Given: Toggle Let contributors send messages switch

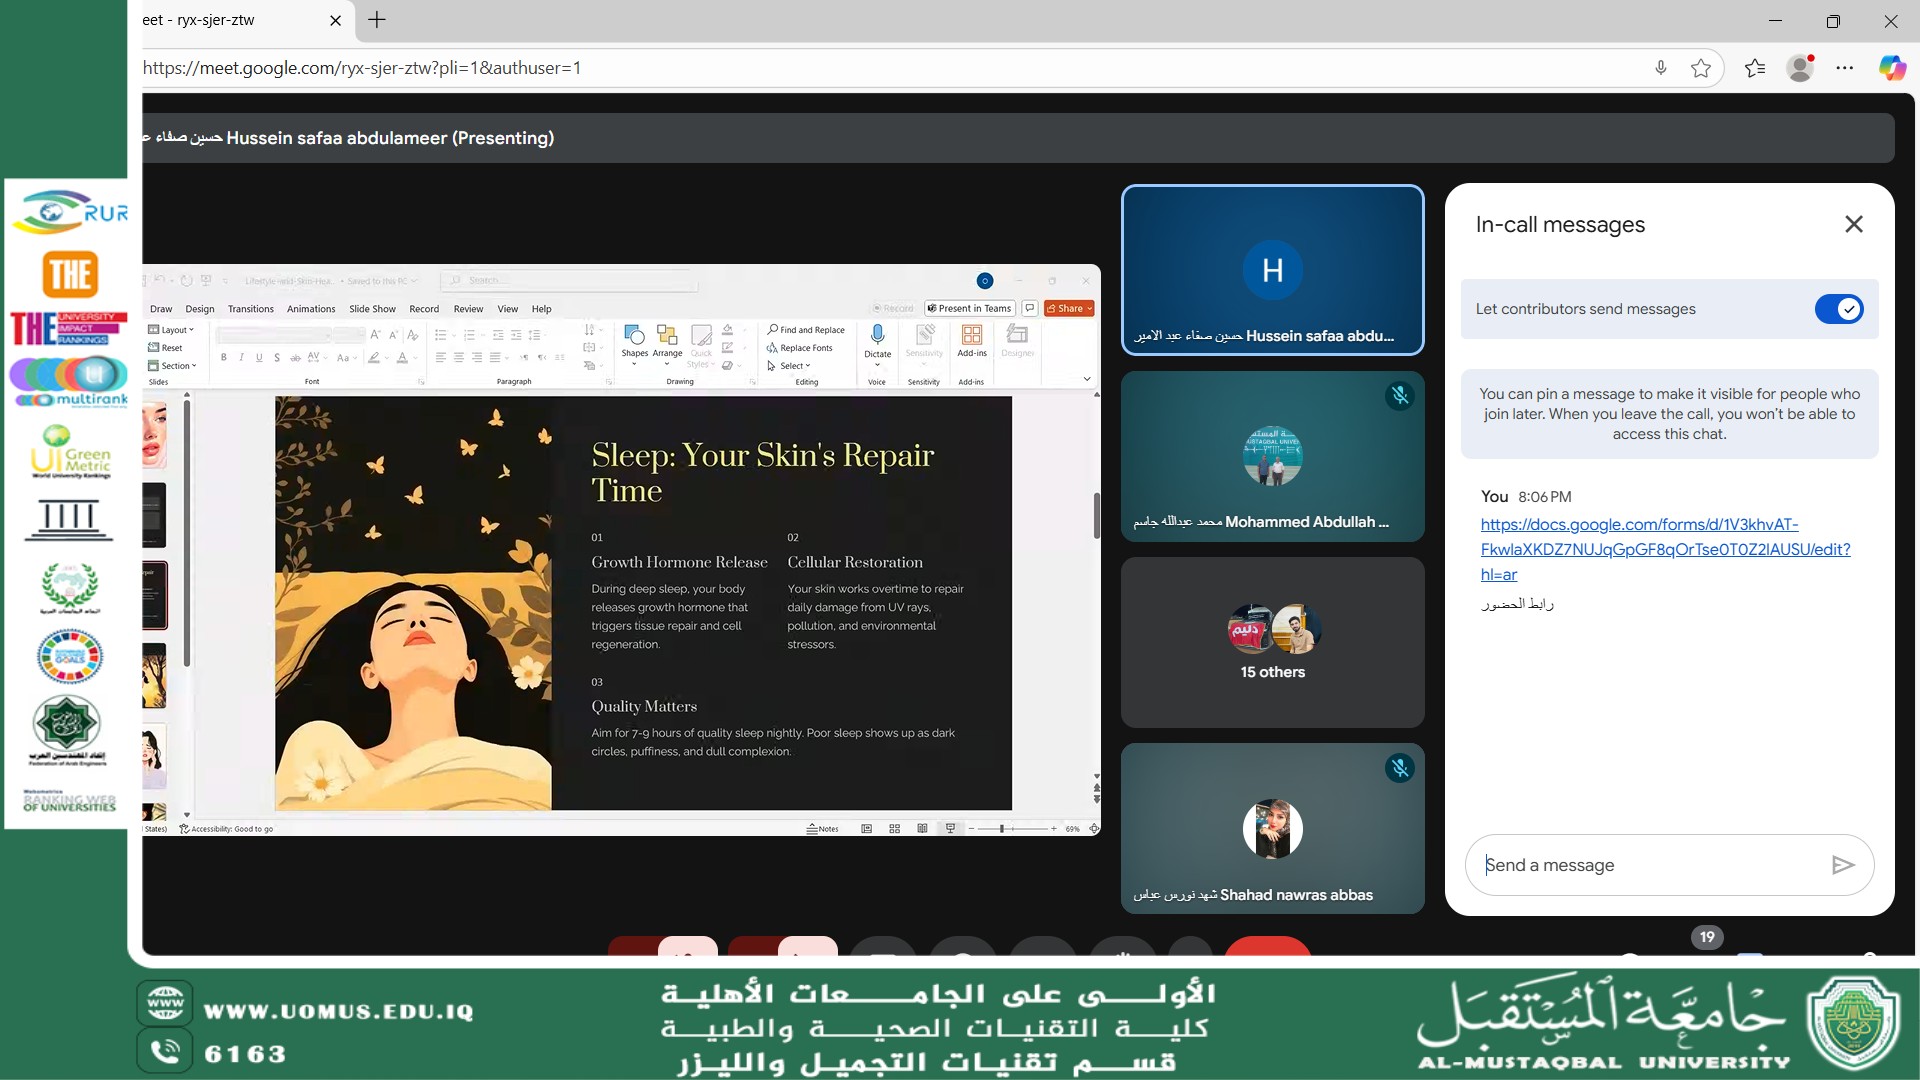Looking at the screenshot, I should (x=1838, y=309).
